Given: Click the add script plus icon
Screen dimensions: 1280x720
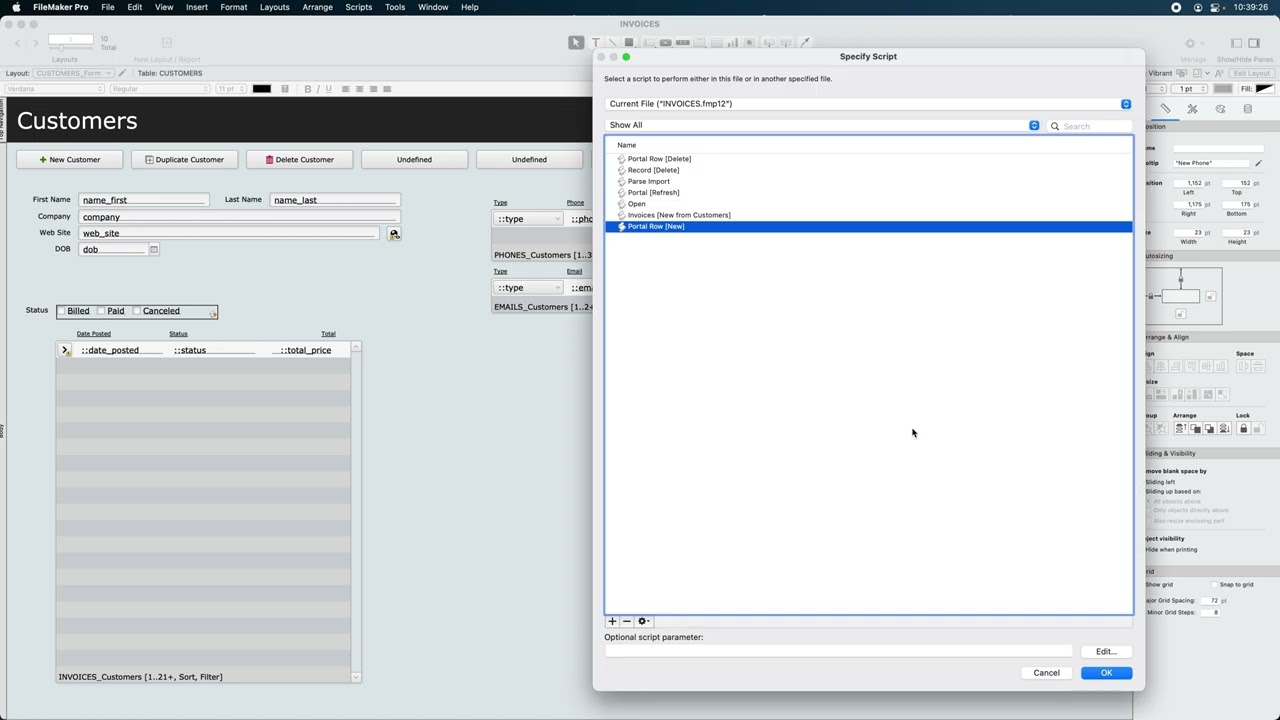Looking at the screenshot, I should point(612,621).
